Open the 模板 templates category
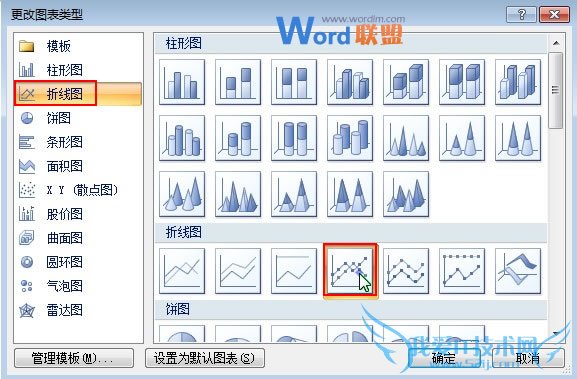Screen dimensions: 577x379 [x=78, y=46]
